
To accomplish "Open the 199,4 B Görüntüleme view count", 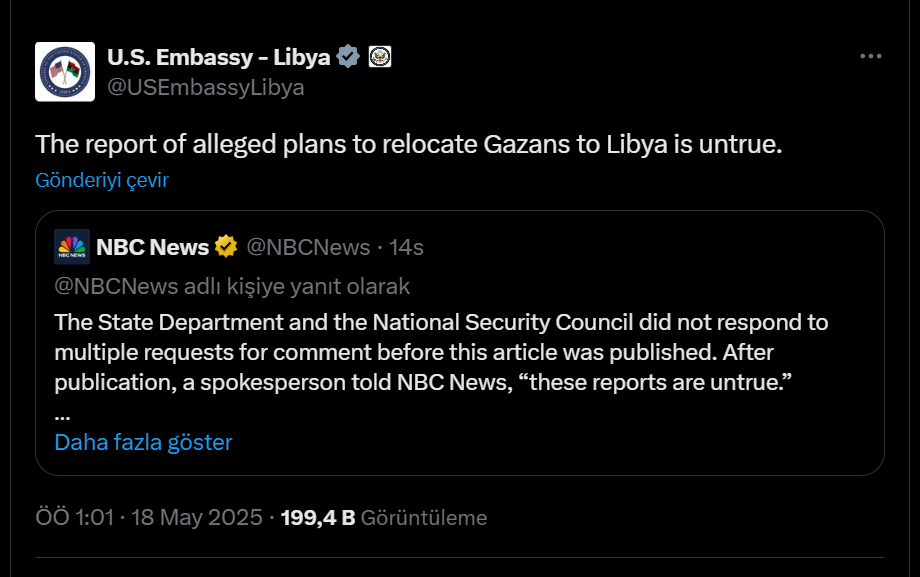I will pos(384,518).
